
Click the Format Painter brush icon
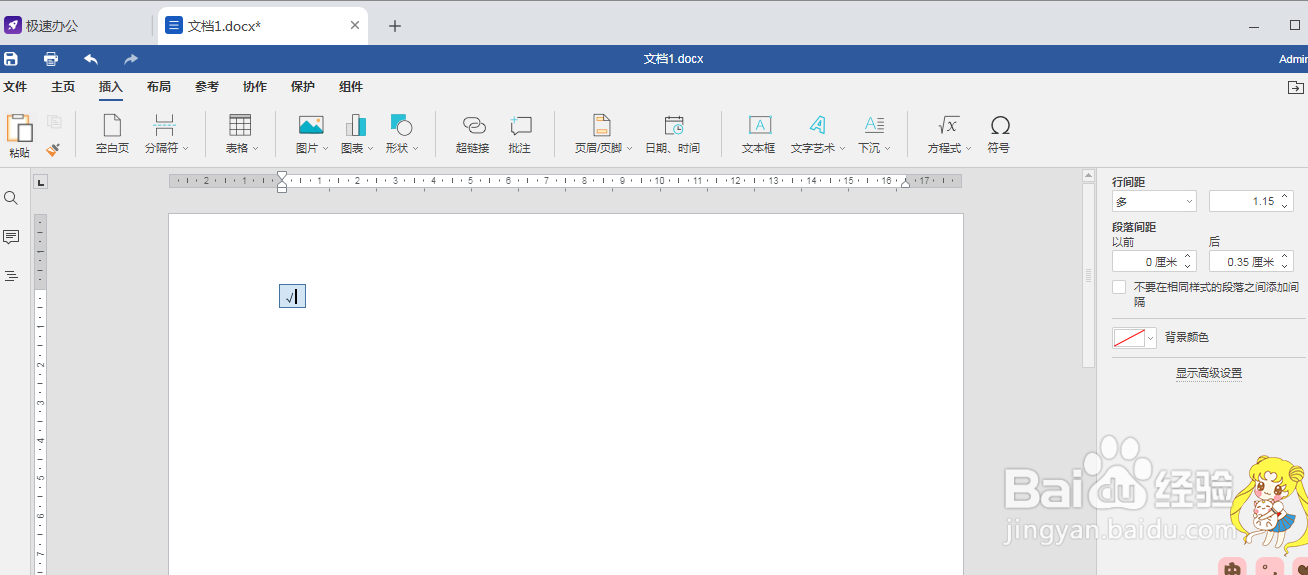pos(54,148)
